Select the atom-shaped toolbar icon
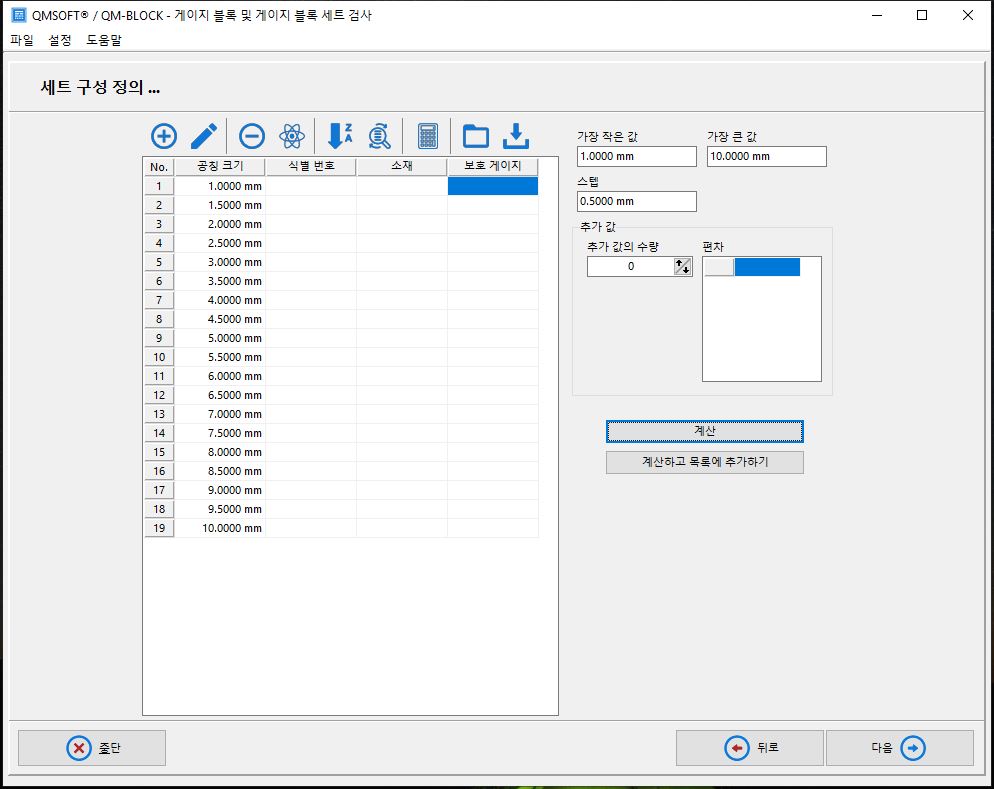This screenshot has height=789, width=994. (x=292, y=136)
